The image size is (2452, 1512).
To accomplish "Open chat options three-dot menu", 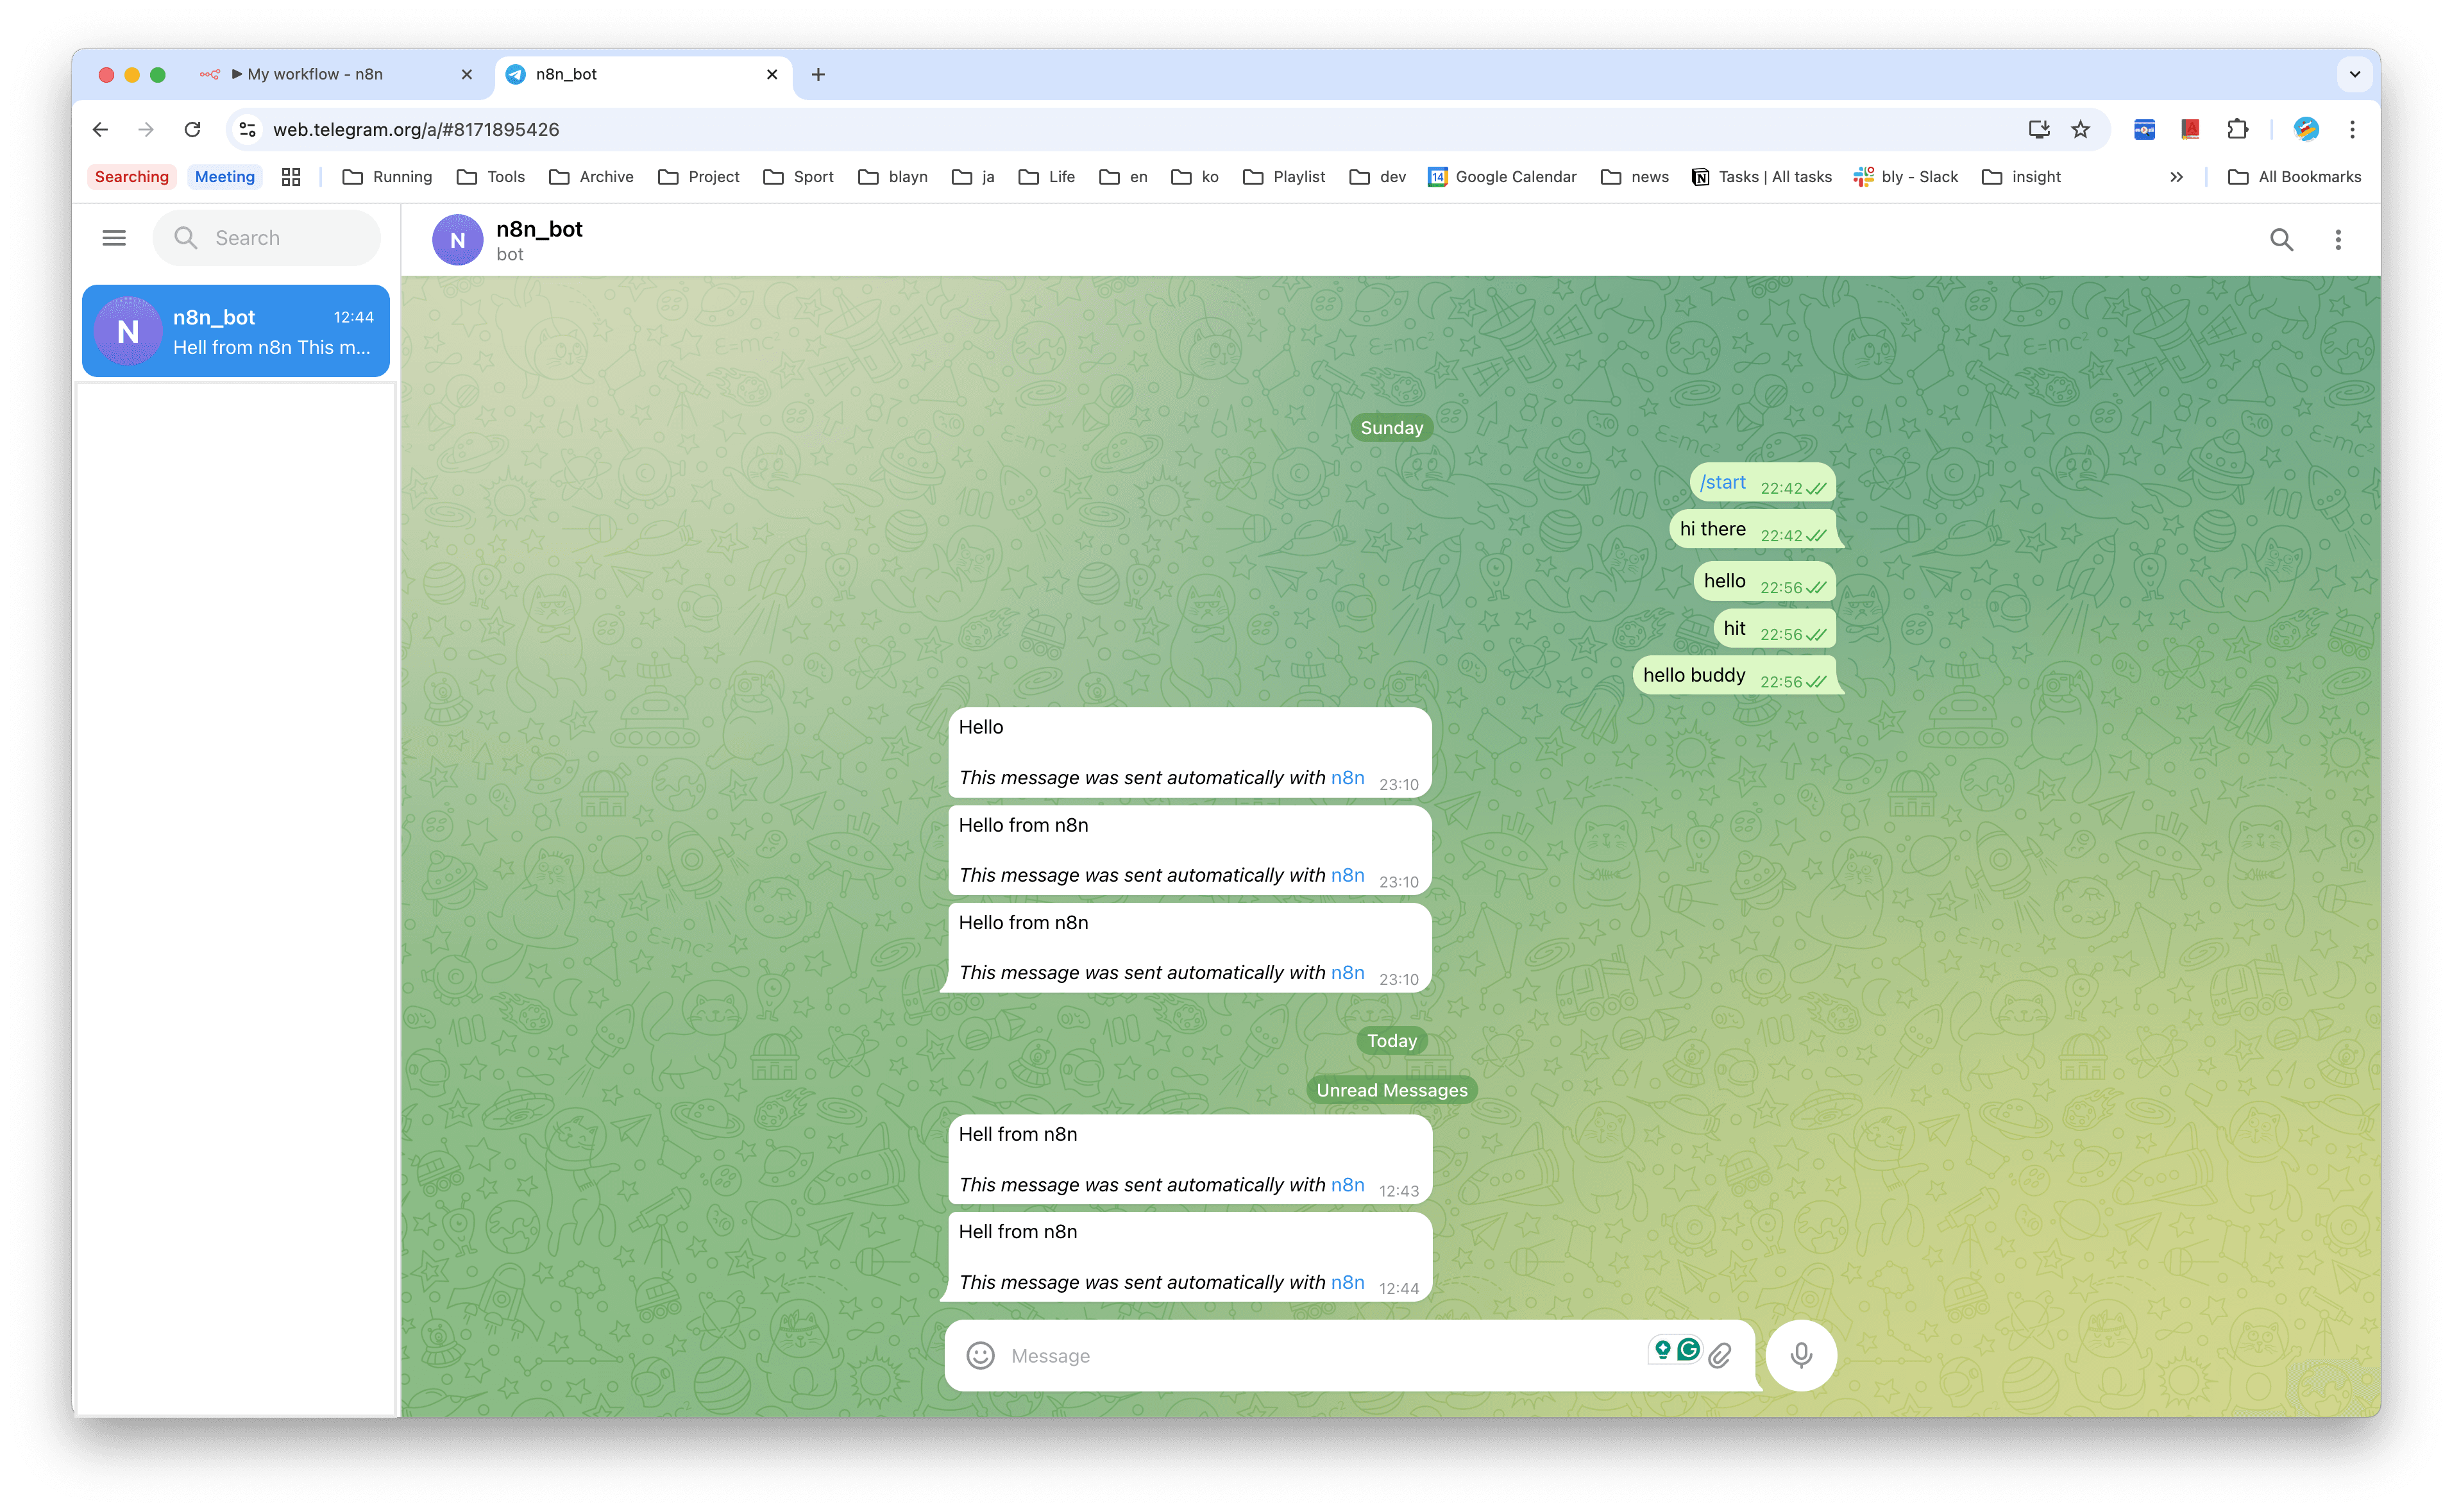I will coord(2338,240).
